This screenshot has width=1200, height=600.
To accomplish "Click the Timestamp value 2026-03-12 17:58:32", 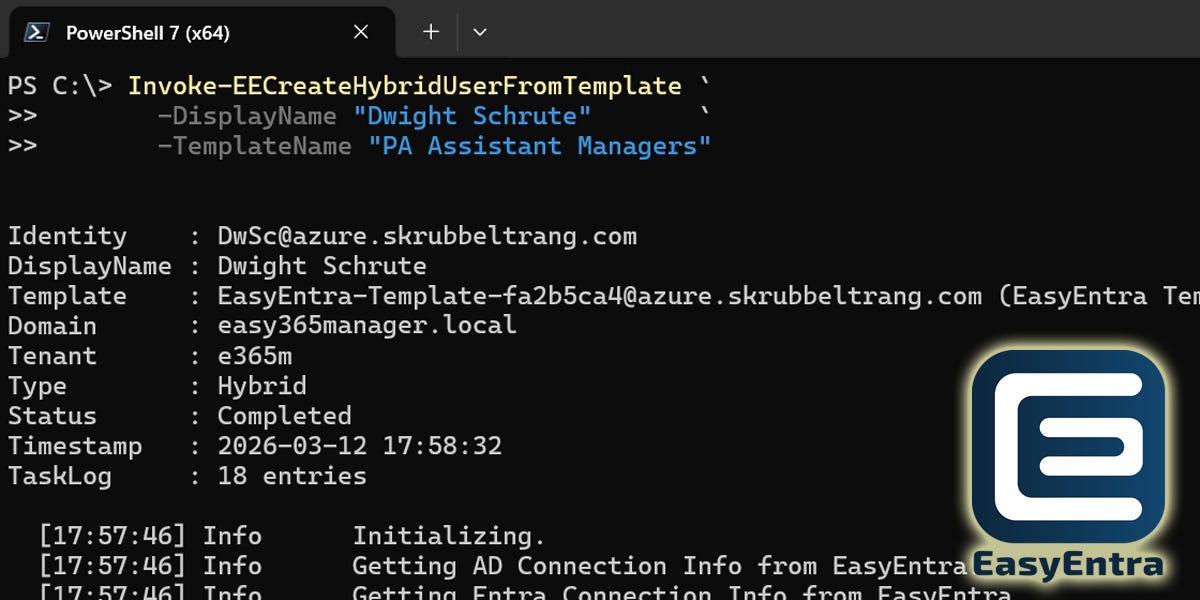I will 360,446.
